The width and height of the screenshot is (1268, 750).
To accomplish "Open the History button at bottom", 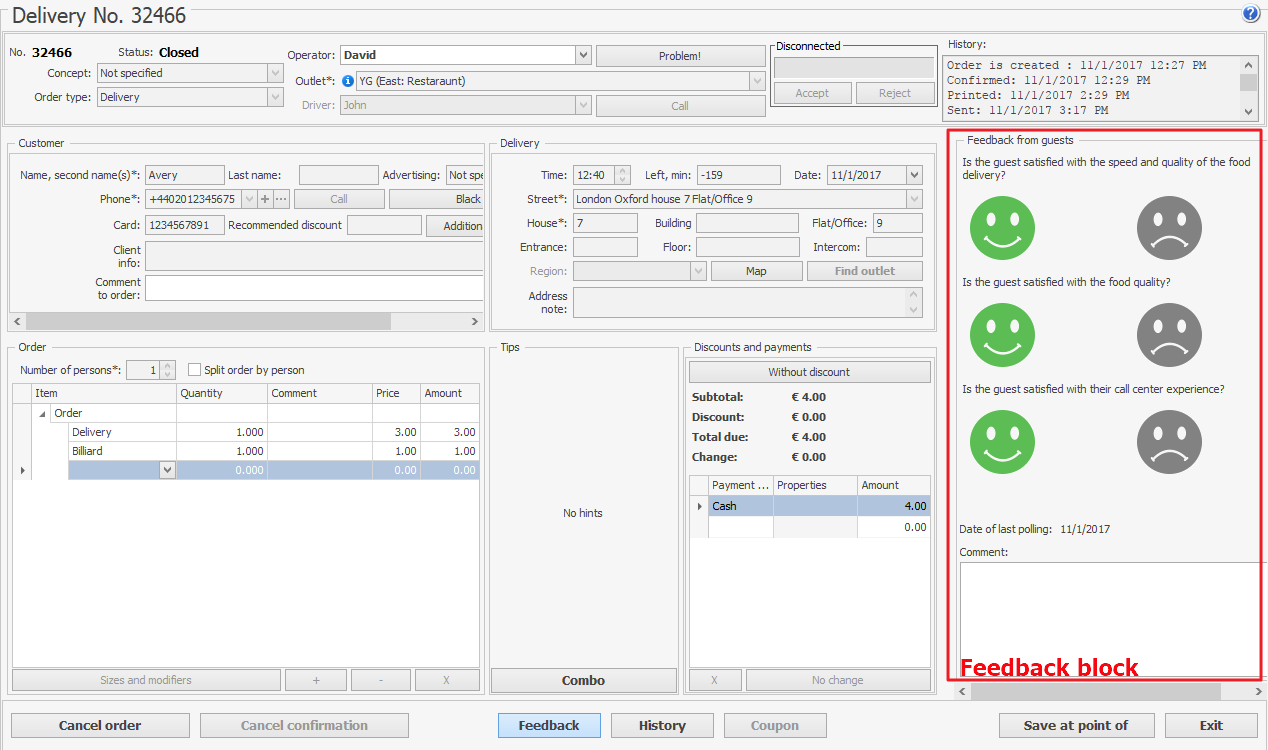I will click(x=662, y=725).
